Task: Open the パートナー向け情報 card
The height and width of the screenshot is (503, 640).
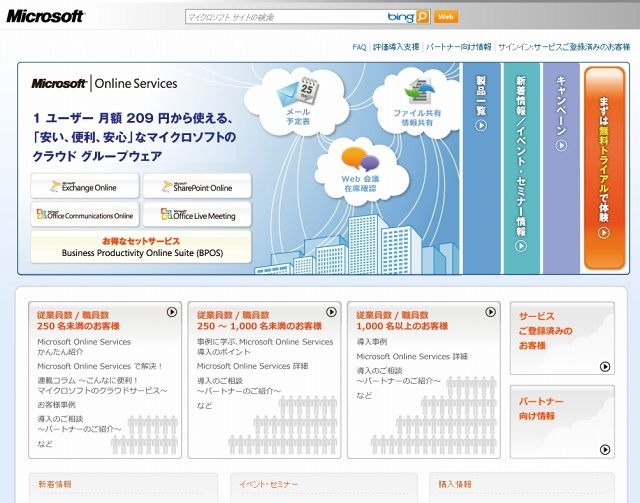Action: 562,422
